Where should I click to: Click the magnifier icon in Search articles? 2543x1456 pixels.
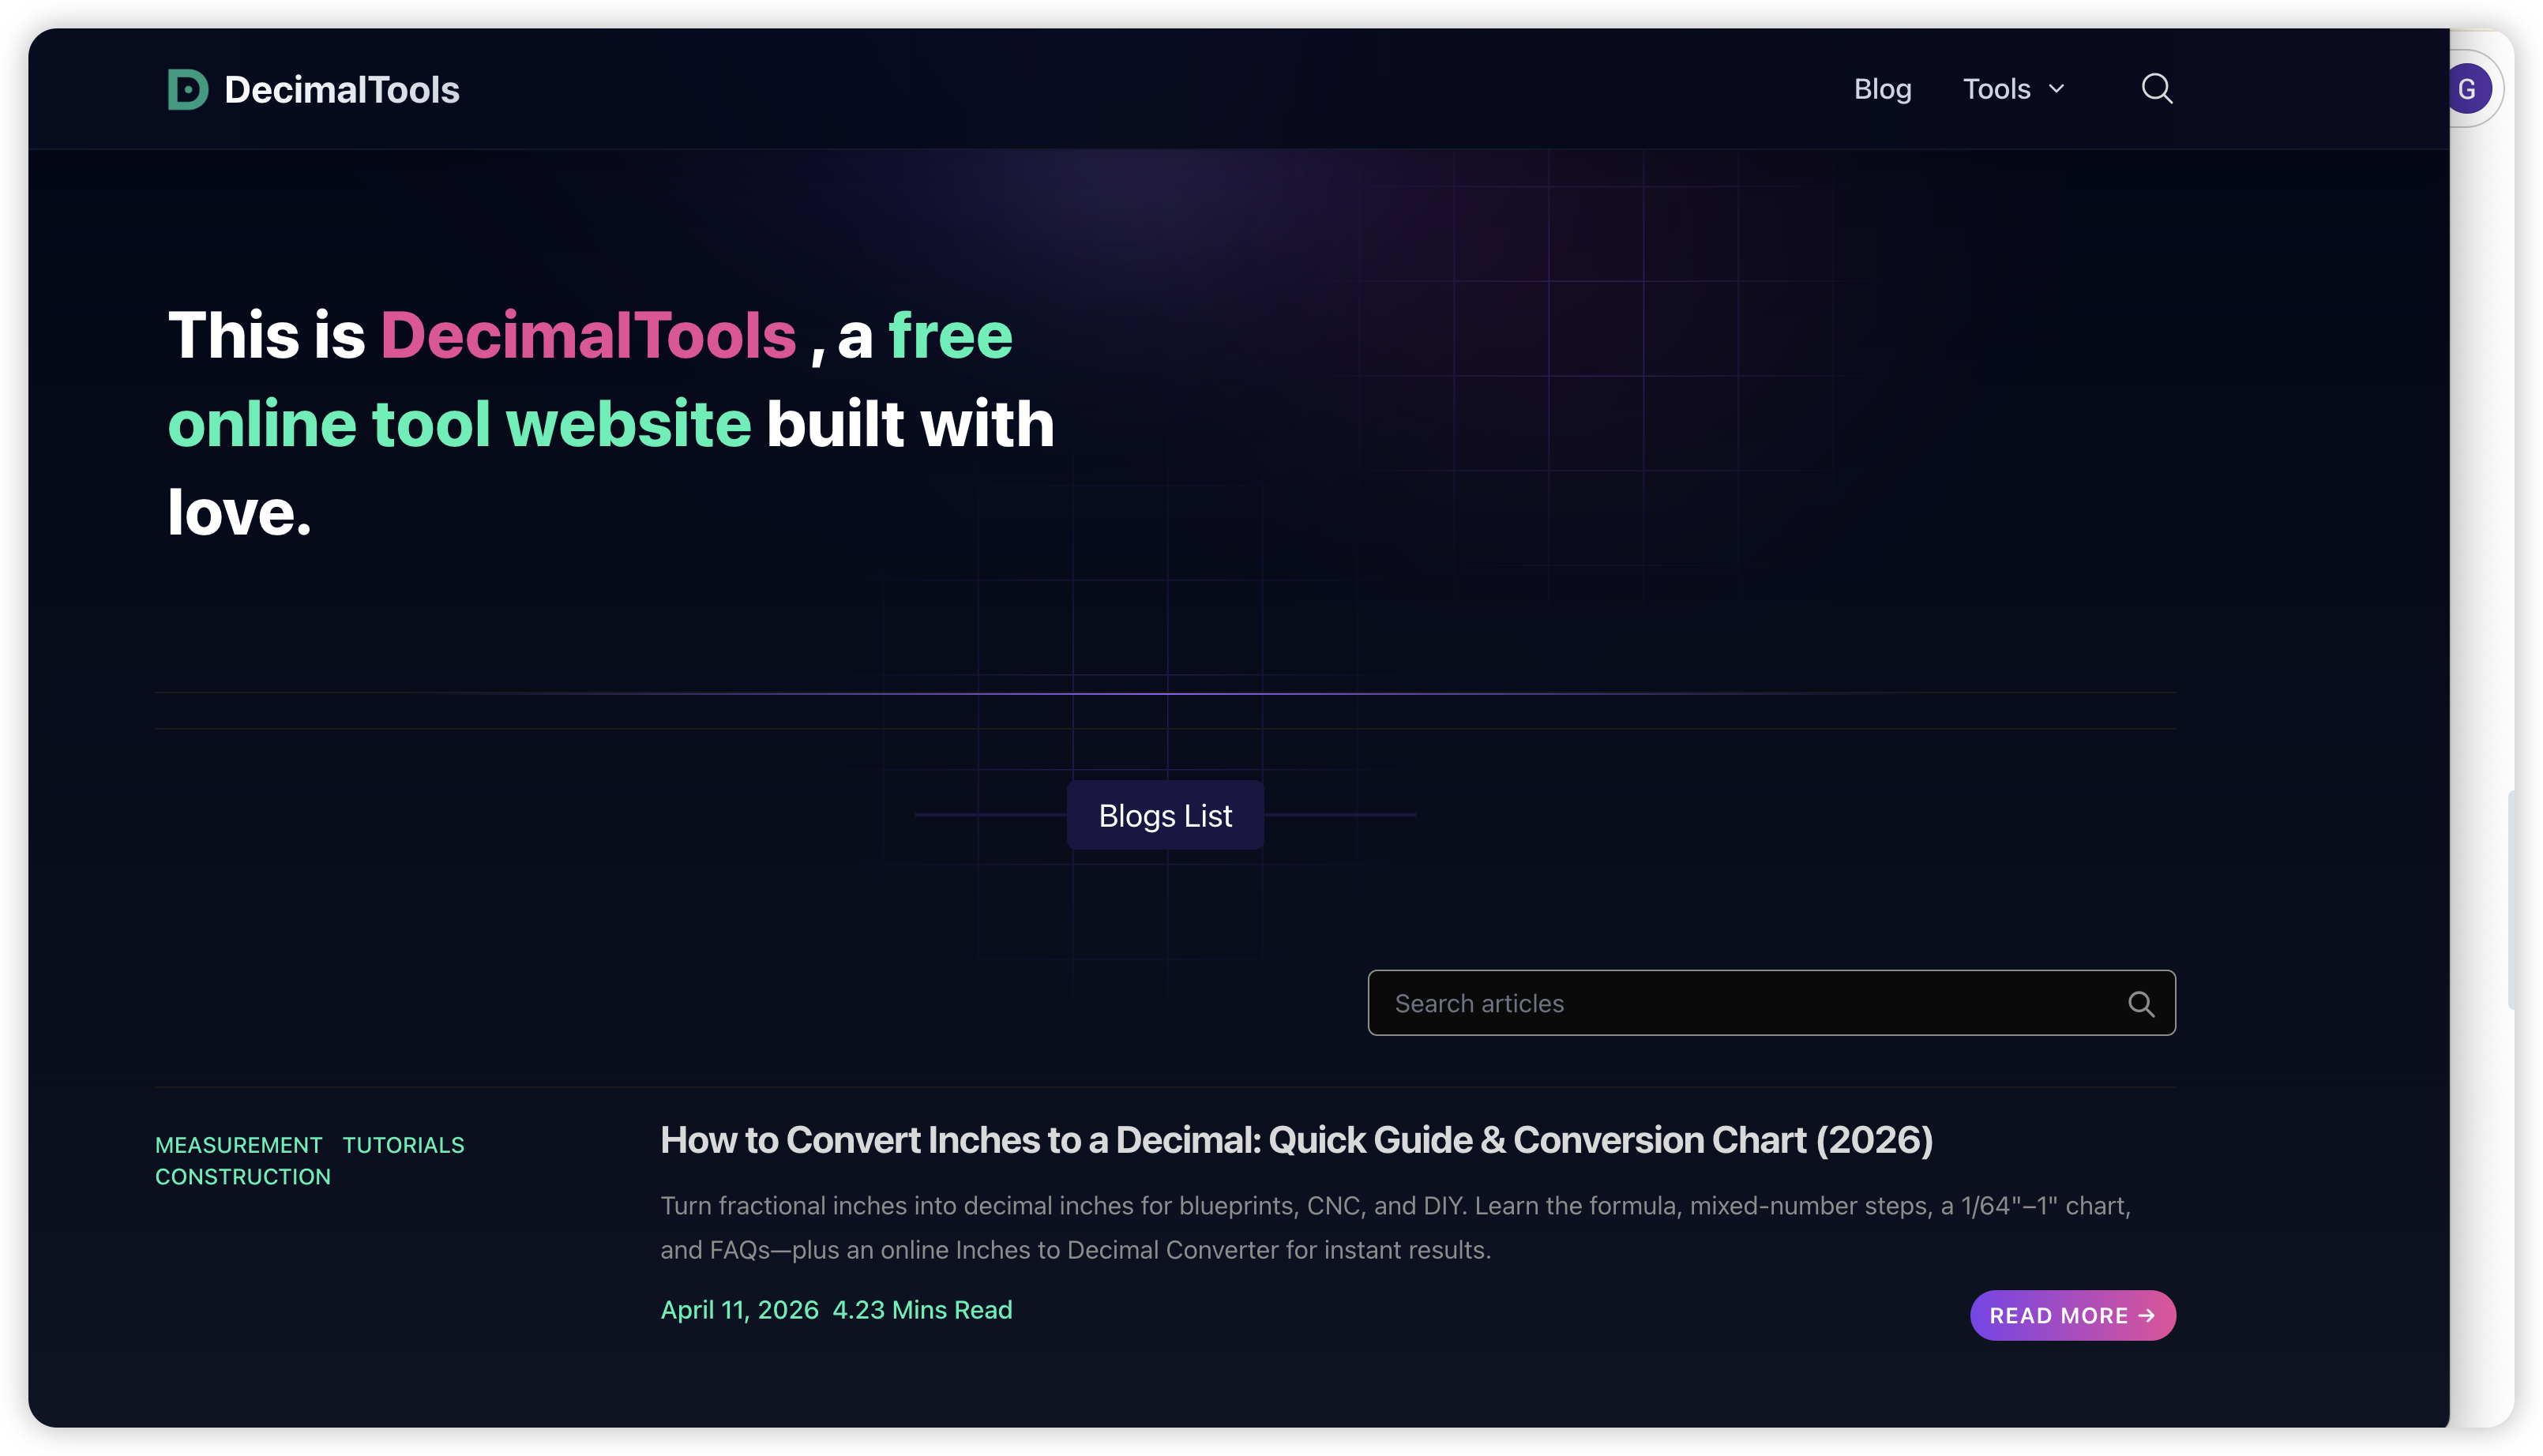[x=2141, y=1004]
